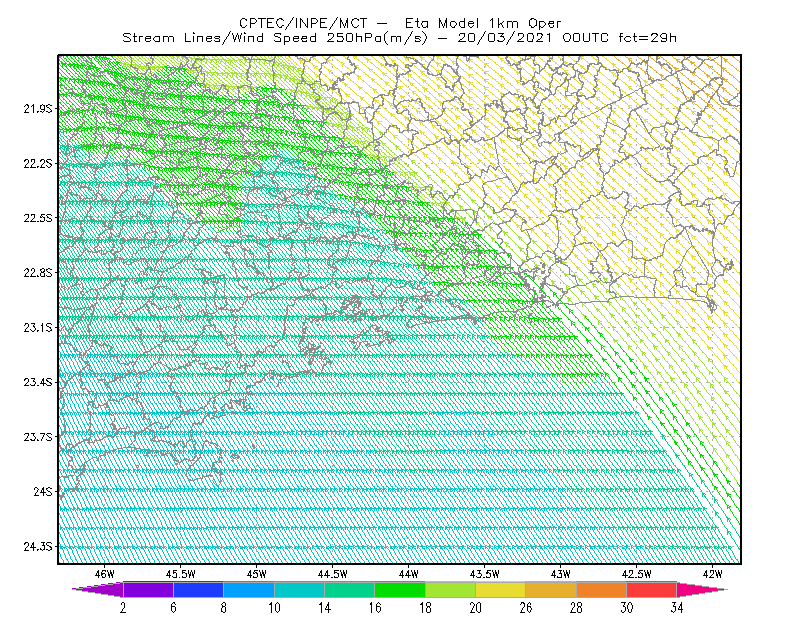Click the CPTEC/INPE/MCT title text
Screen dimensions: 800x618
click(x=303, y=23)
